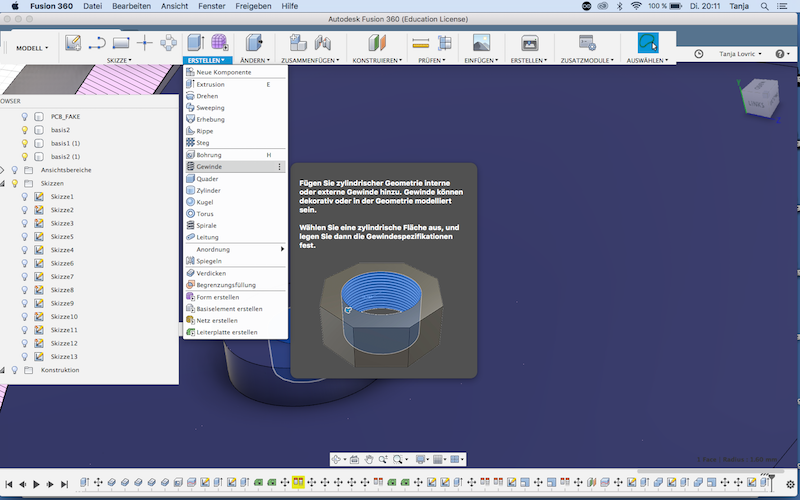Toggle visibility bulb of Skizze1
This screenshot has width=800, height=500.
pos(24,196)
